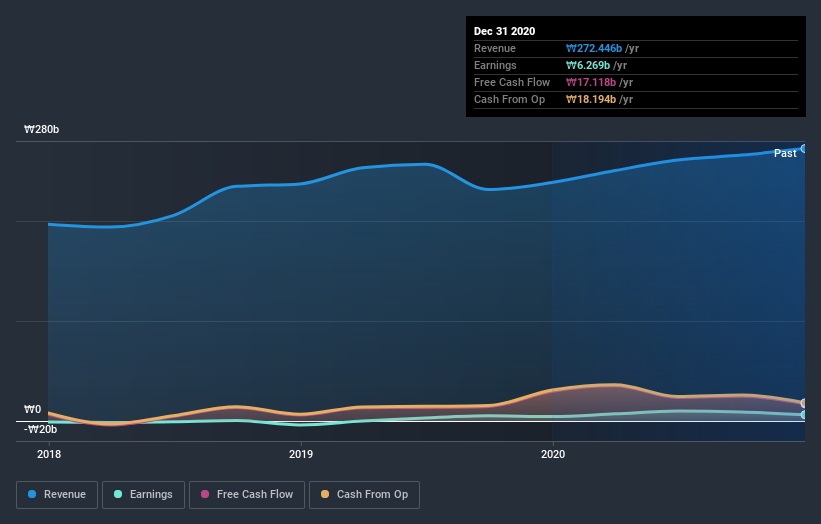Click the Dec 31 2020 tooltip date
Viewport: 821px width, 524px height.
point(504,31)
